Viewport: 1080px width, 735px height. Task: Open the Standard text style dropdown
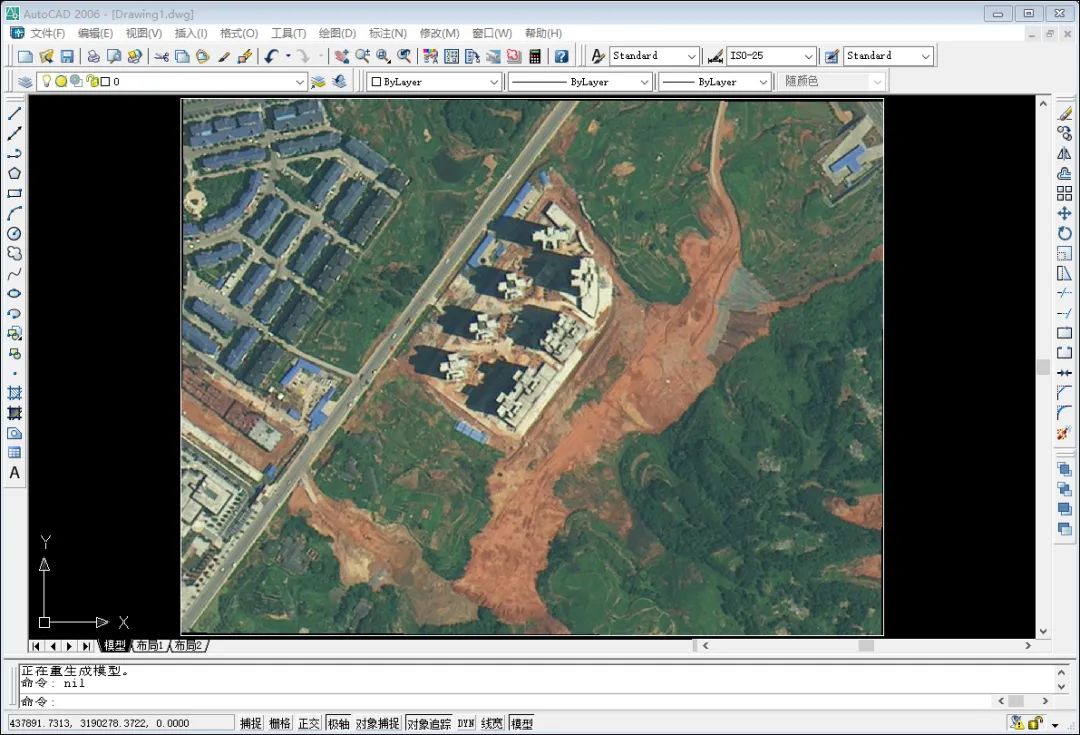click(692, 56)
